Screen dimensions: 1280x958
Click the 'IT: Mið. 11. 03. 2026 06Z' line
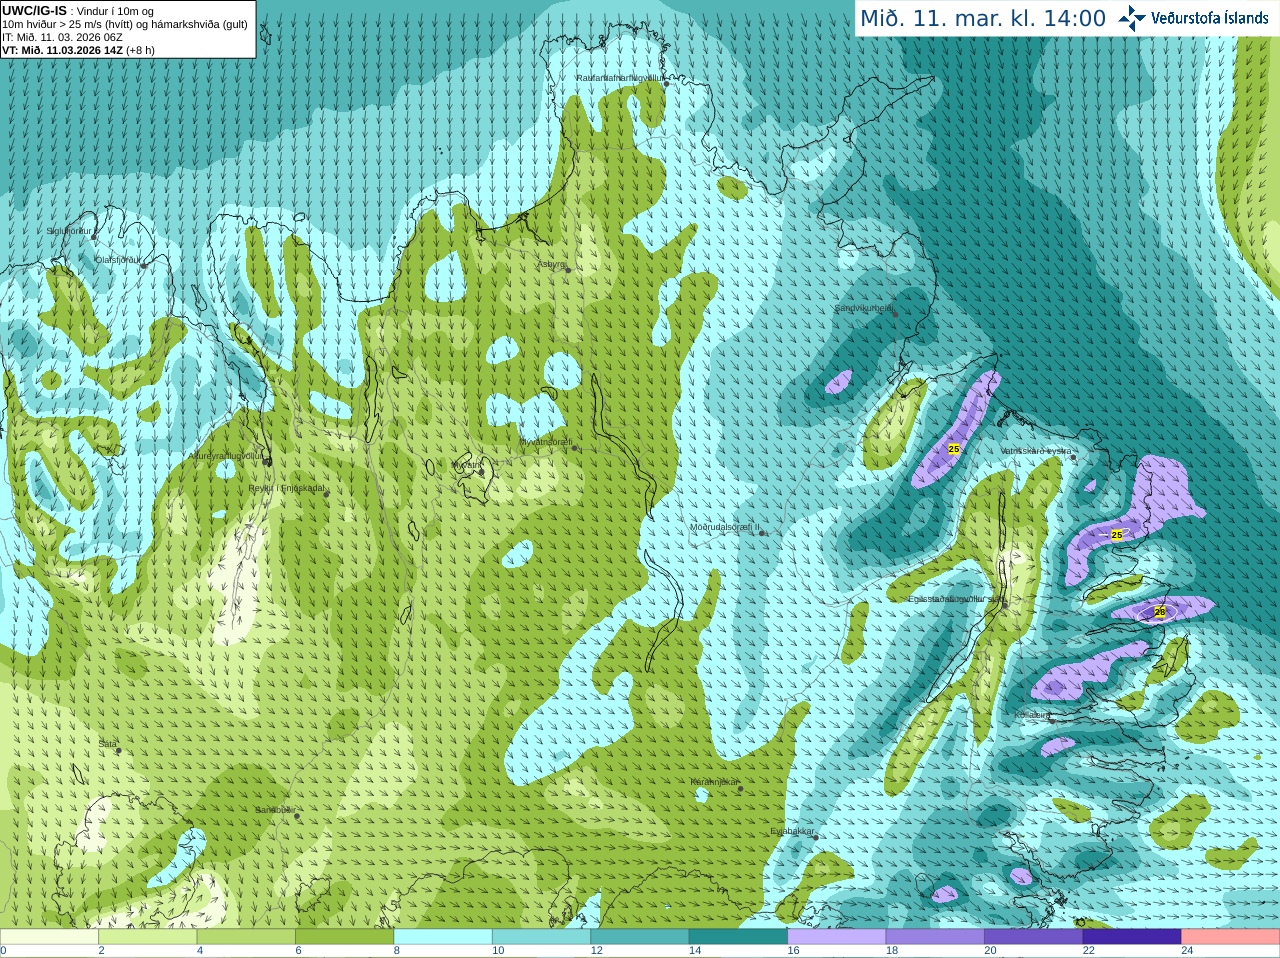coord(62,37)
